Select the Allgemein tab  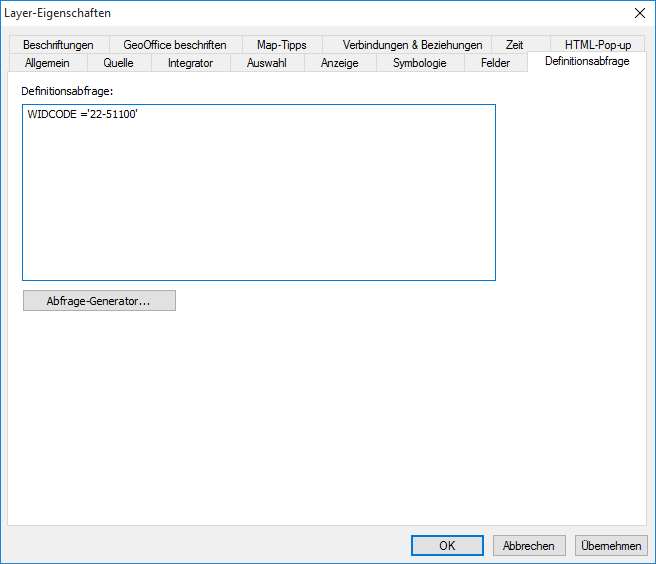tap(47, 63)
